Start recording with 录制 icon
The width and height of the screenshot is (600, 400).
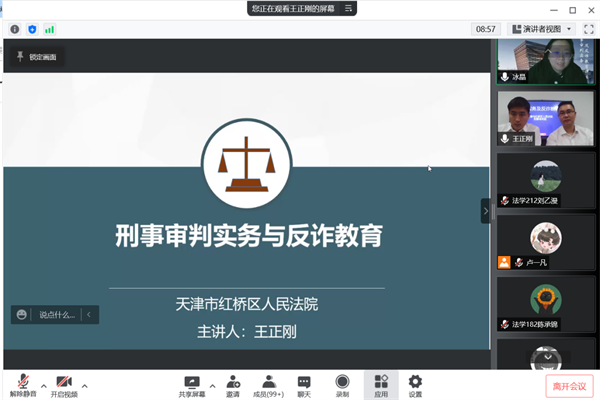tap(342, 382)
